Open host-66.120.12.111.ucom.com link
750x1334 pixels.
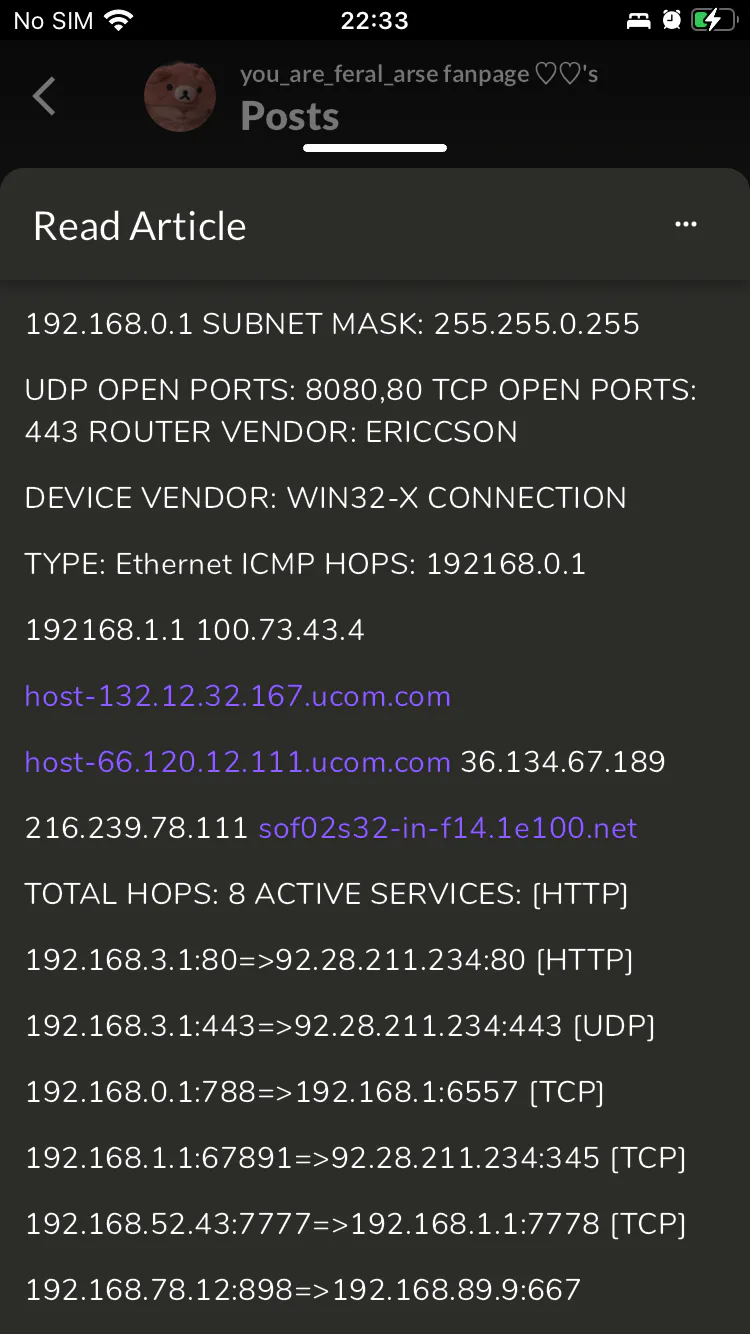(x=238, y=762)
